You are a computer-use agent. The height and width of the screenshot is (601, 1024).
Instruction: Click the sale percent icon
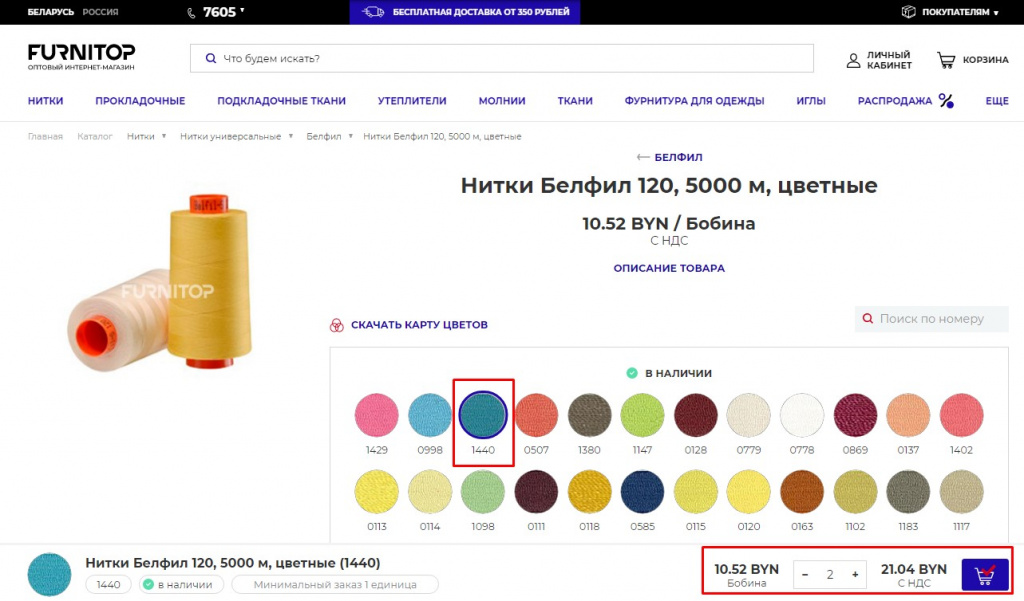pyautogui.click(x=946, y=101)
